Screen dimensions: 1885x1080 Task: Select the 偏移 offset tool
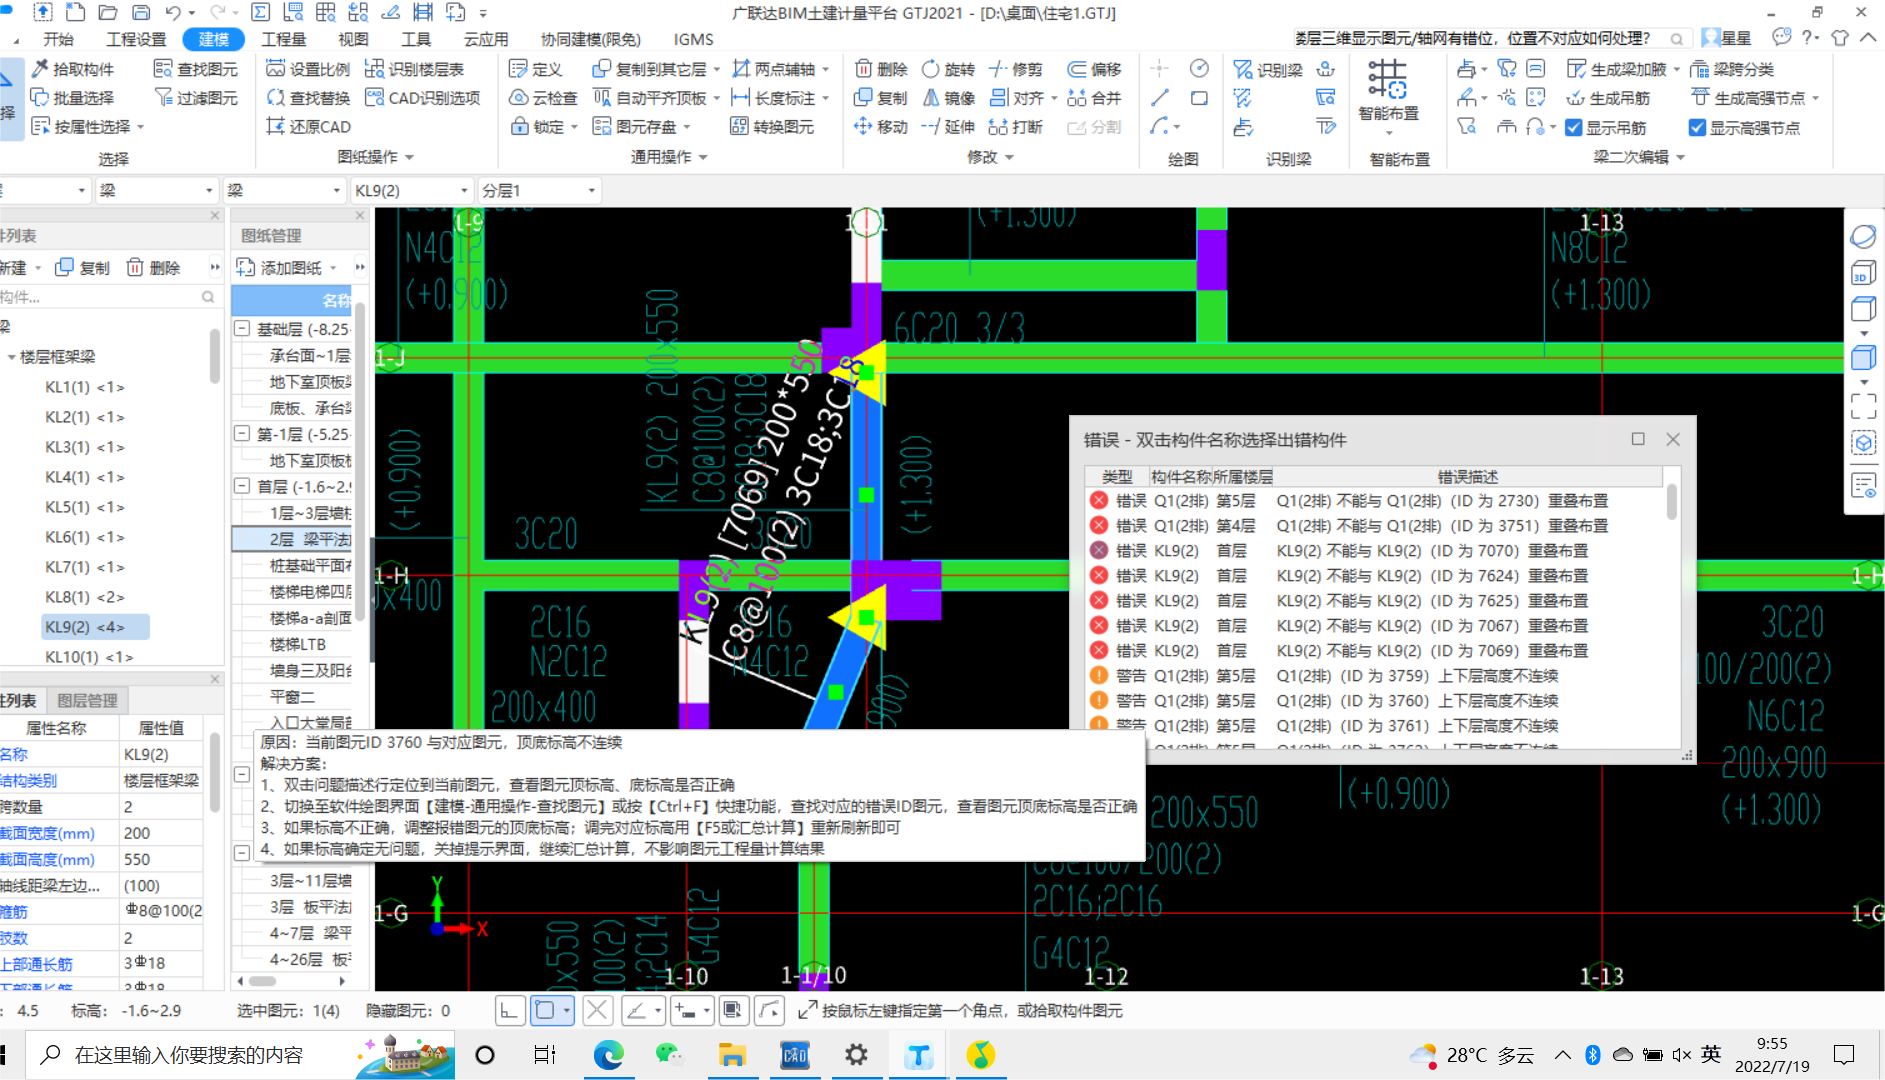pos(1095,69)
